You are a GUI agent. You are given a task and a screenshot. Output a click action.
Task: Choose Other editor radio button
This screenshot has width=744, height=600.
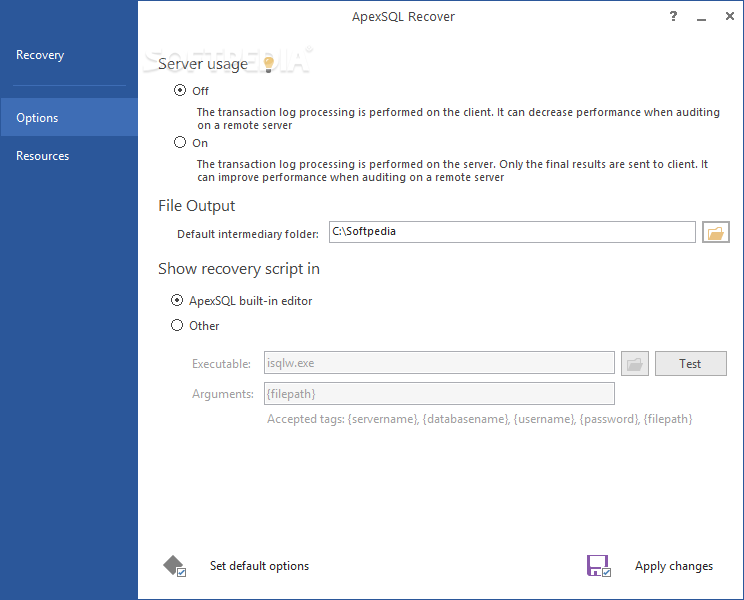[177, 325]
